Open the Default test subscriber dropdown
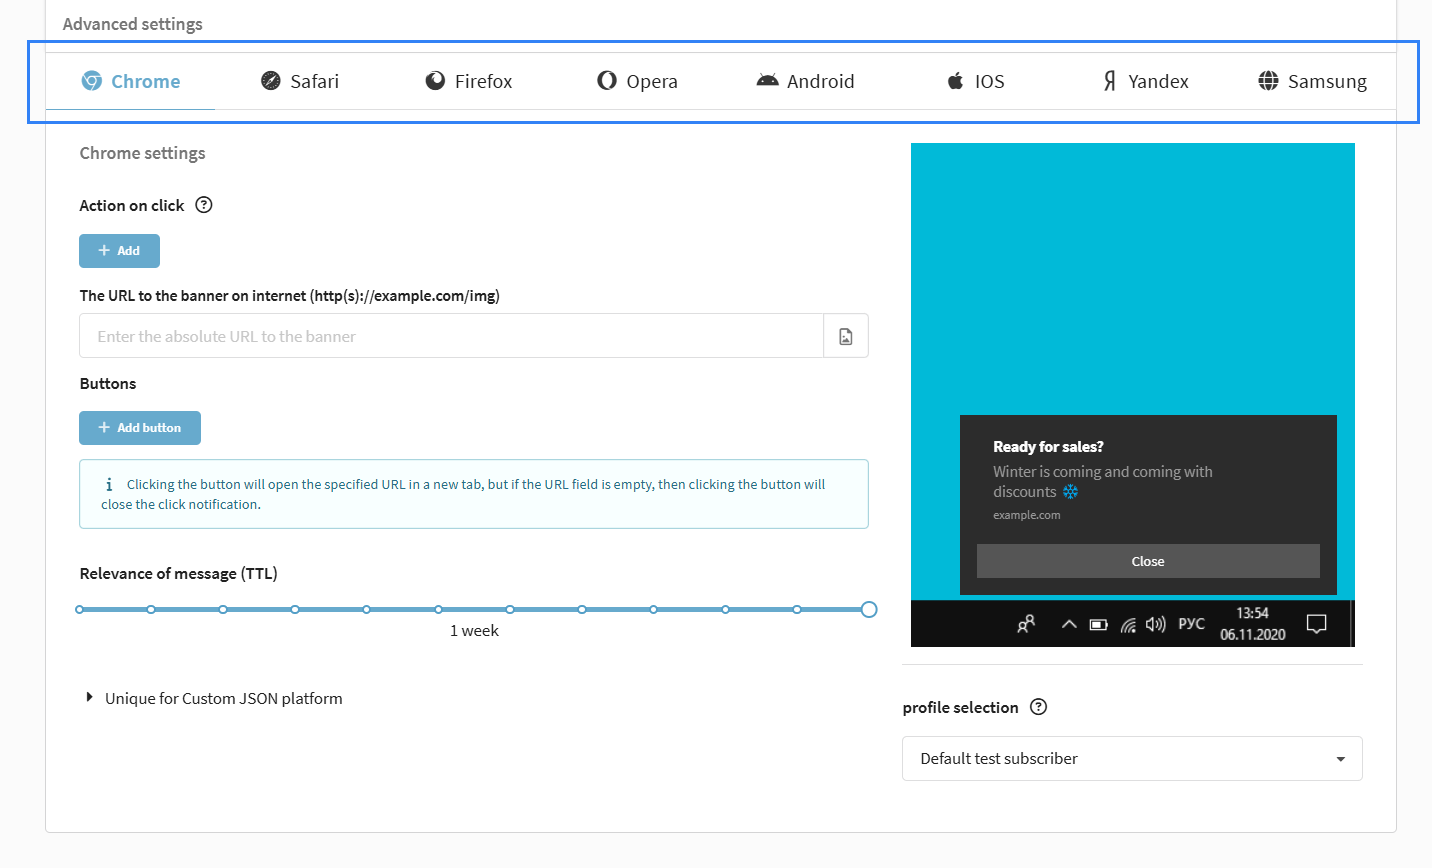 coord(1132,759)
